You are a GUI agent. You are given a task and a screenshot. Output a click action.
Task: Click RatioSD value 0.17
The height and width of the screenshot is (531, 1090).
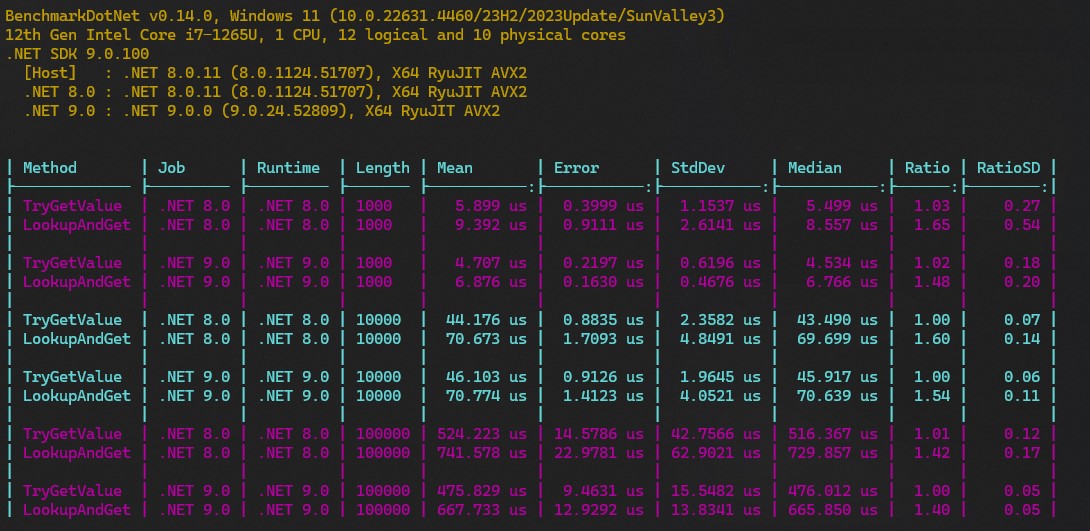[x=1023, y=452]
